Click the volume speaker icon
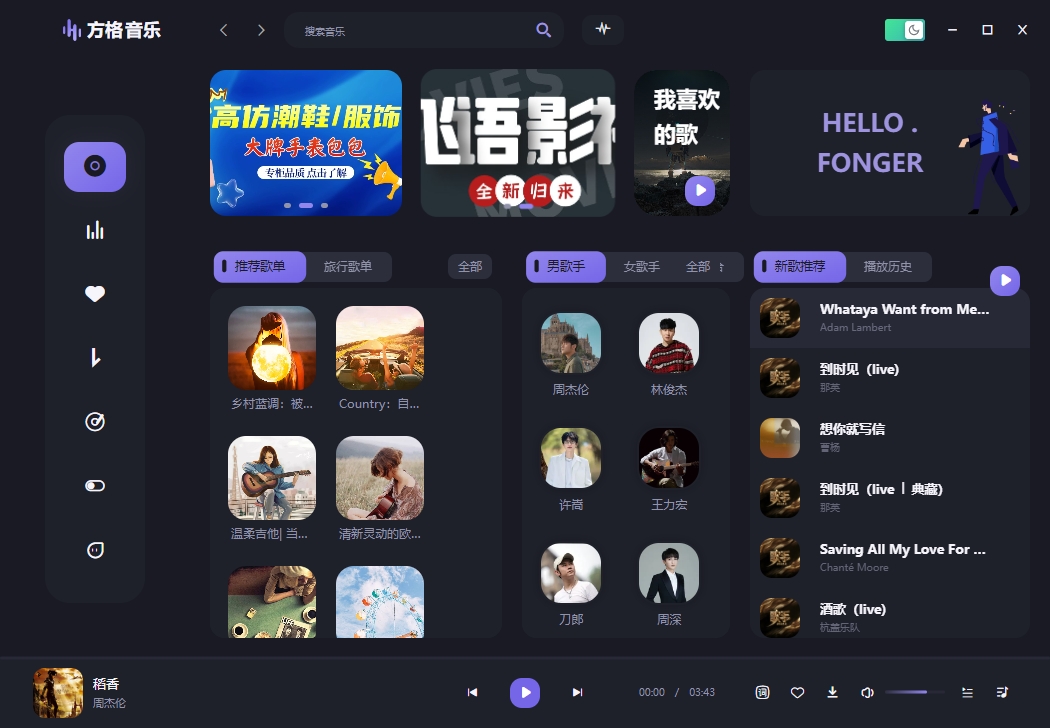This screenshot has width=1050, height=728. [866, 691]
